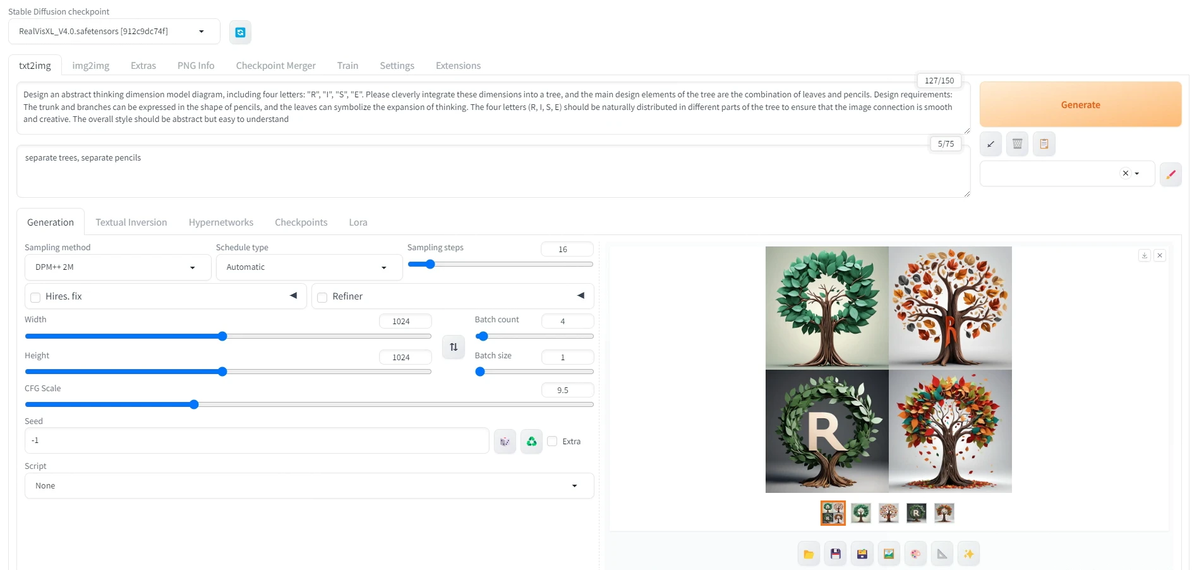Select the grid thumbnail with orange border

(833, 513)
